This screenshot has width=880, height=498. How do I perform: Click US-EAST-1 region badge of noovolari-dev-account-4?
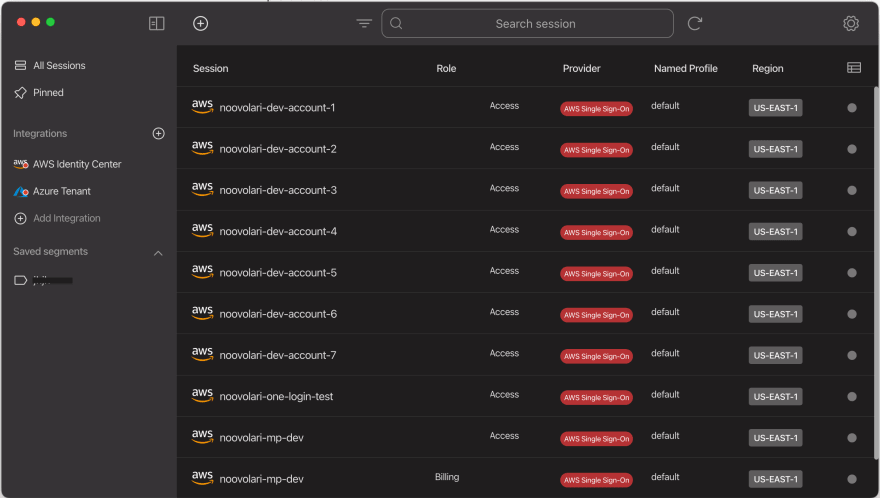(x=775, y=231)
